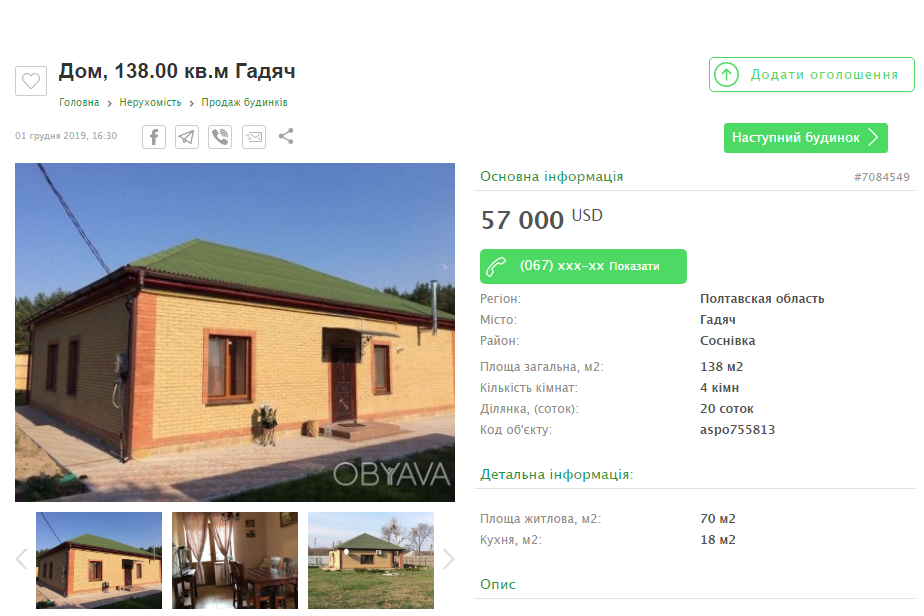Go to next house via Наступний будинок
The width and height of the screenshot is (924, 616).
click(x=806, y=138)
